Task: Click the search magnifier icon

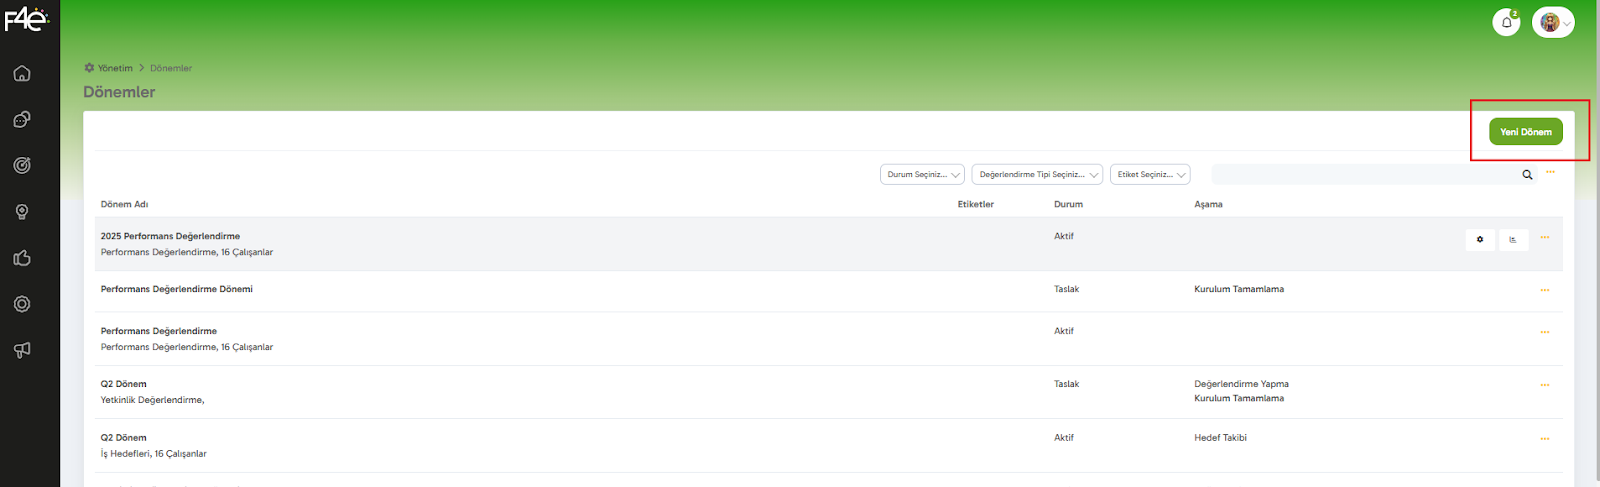Action: pyautogui.click(x=1527, y=175)
